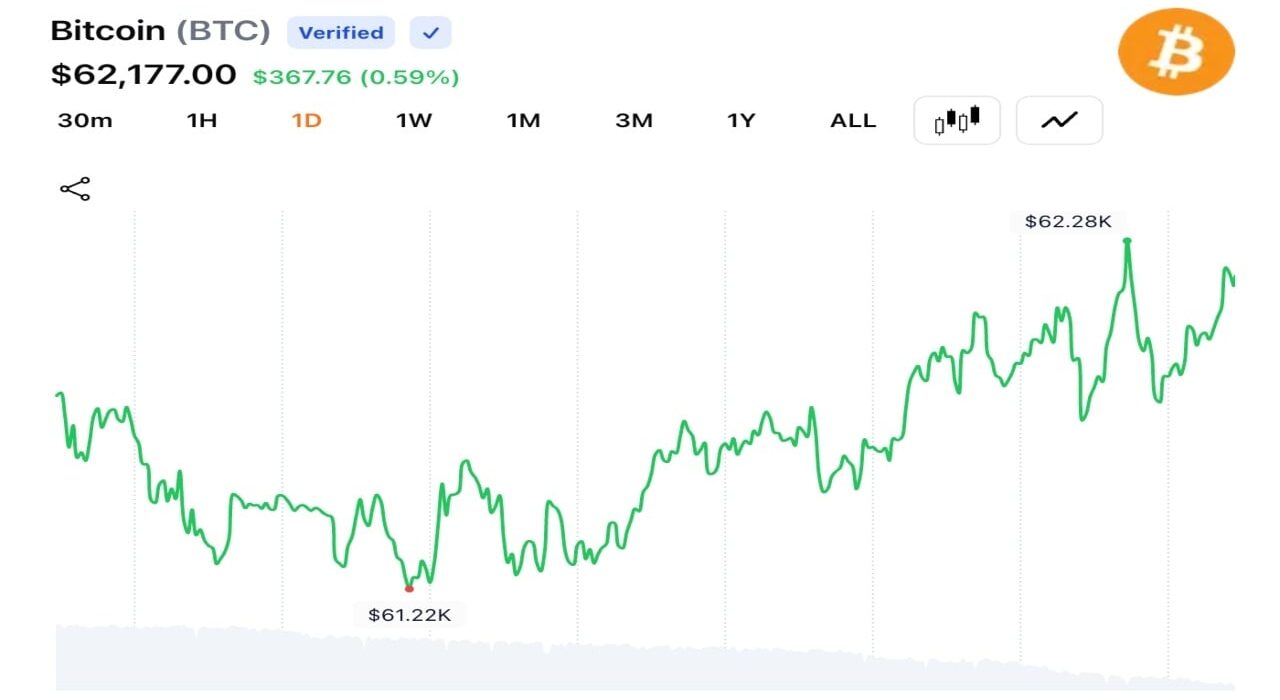Screen dimensions: 1280x700
Task: Select the 1W timeframe
Action: click(x=414, y=121)
